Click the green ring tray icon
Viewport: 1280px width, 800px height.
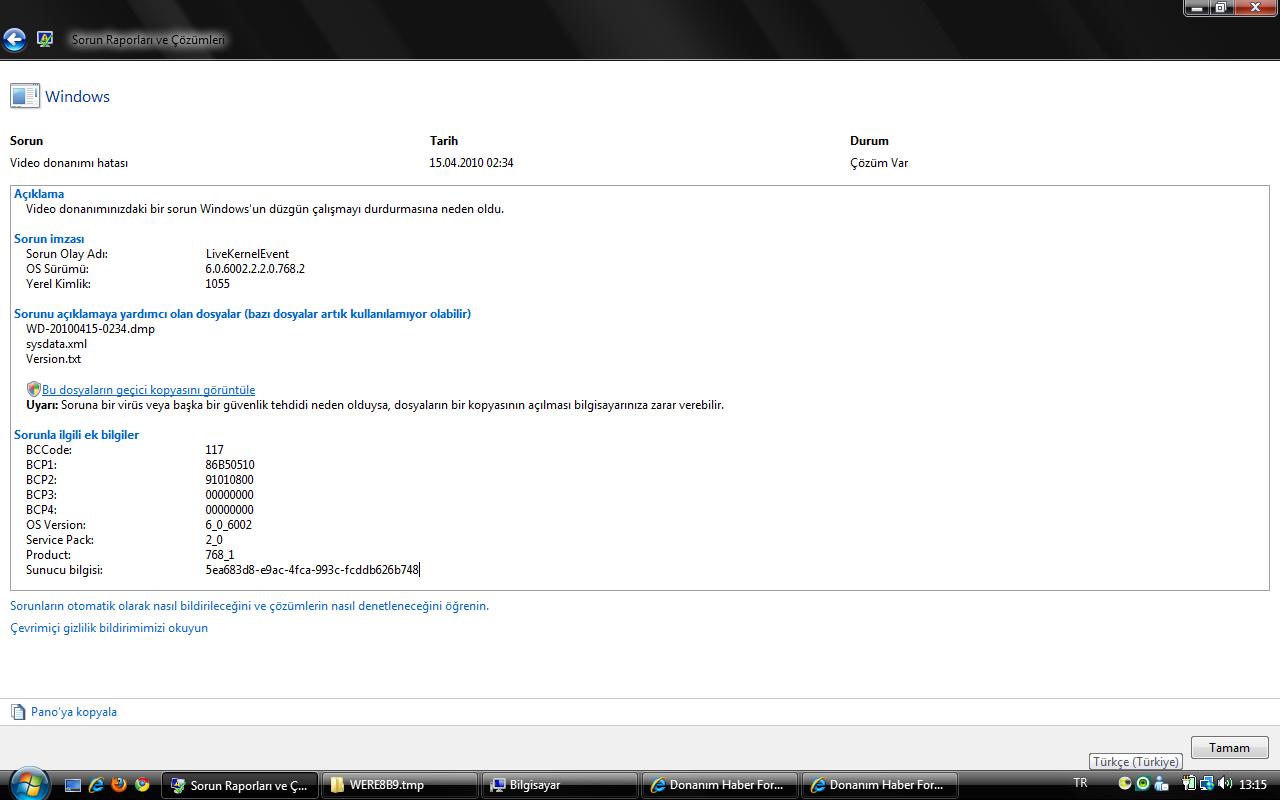pos(1142,784)
